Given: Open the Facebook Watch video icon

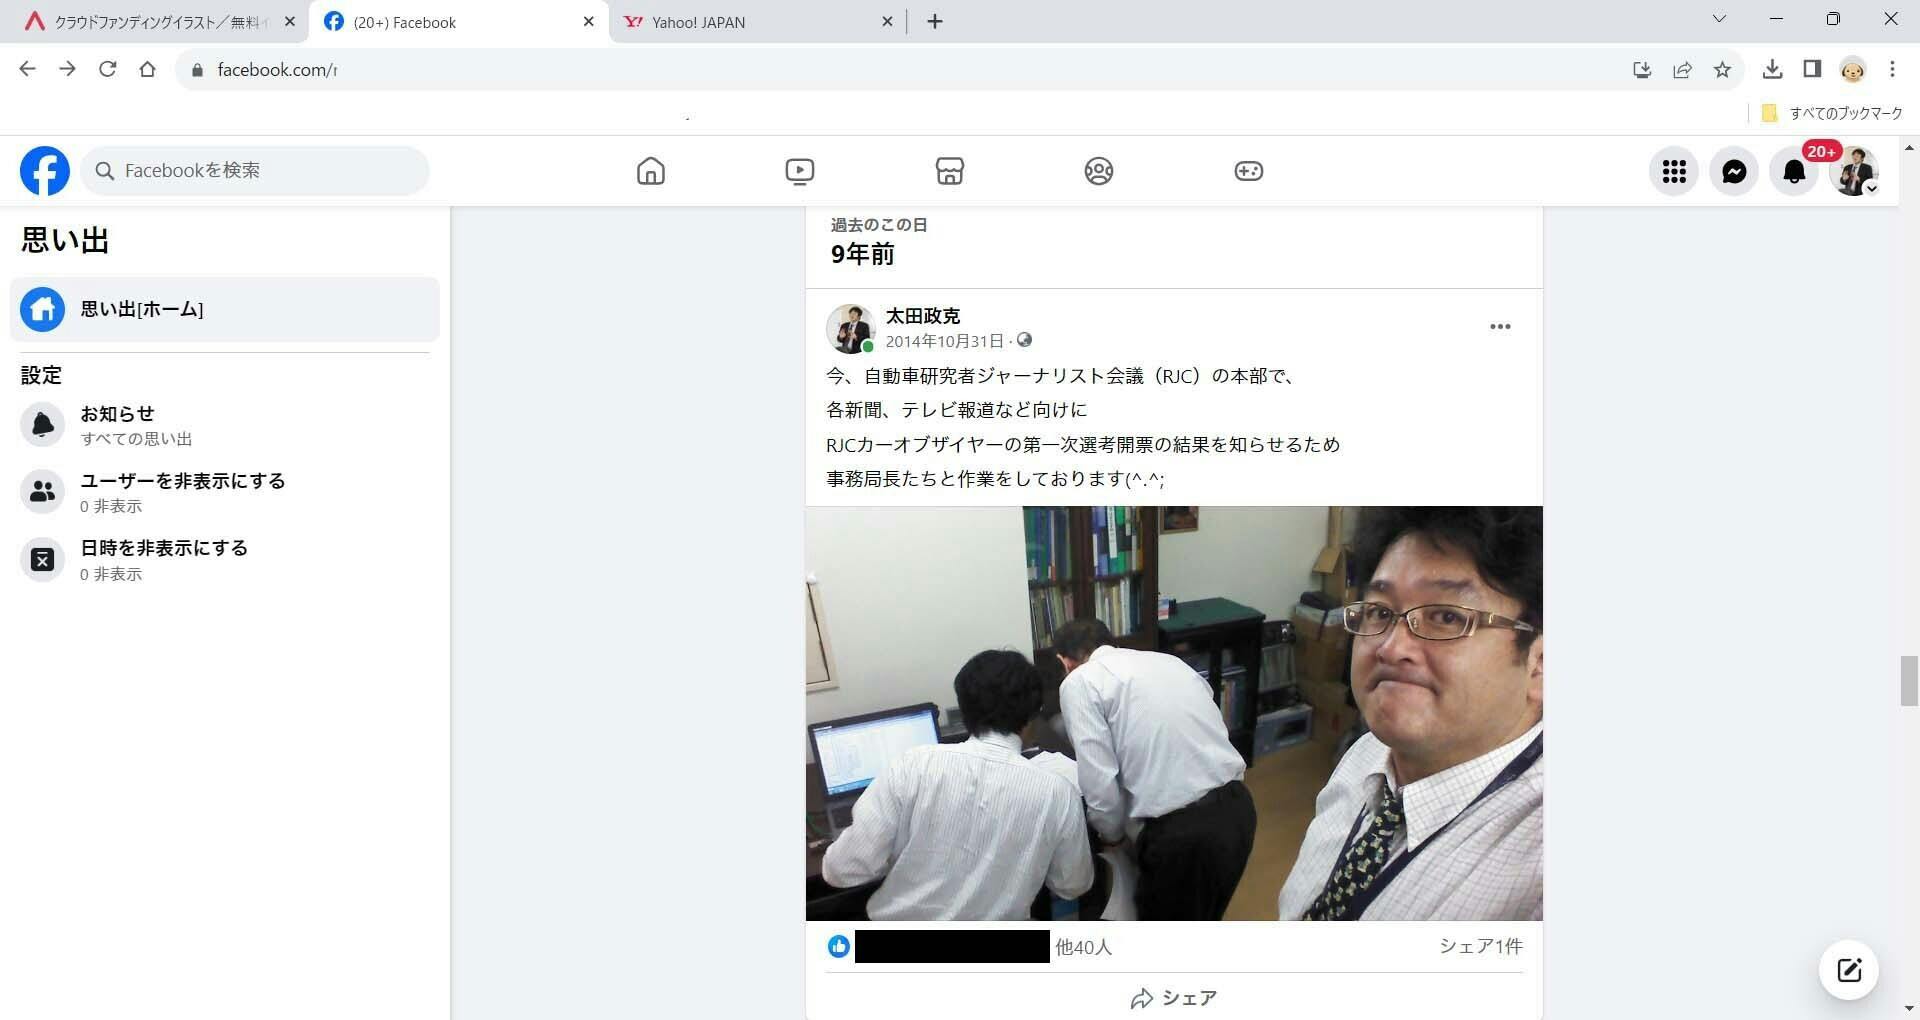Looking at the screenshot, I should (799, 171).
